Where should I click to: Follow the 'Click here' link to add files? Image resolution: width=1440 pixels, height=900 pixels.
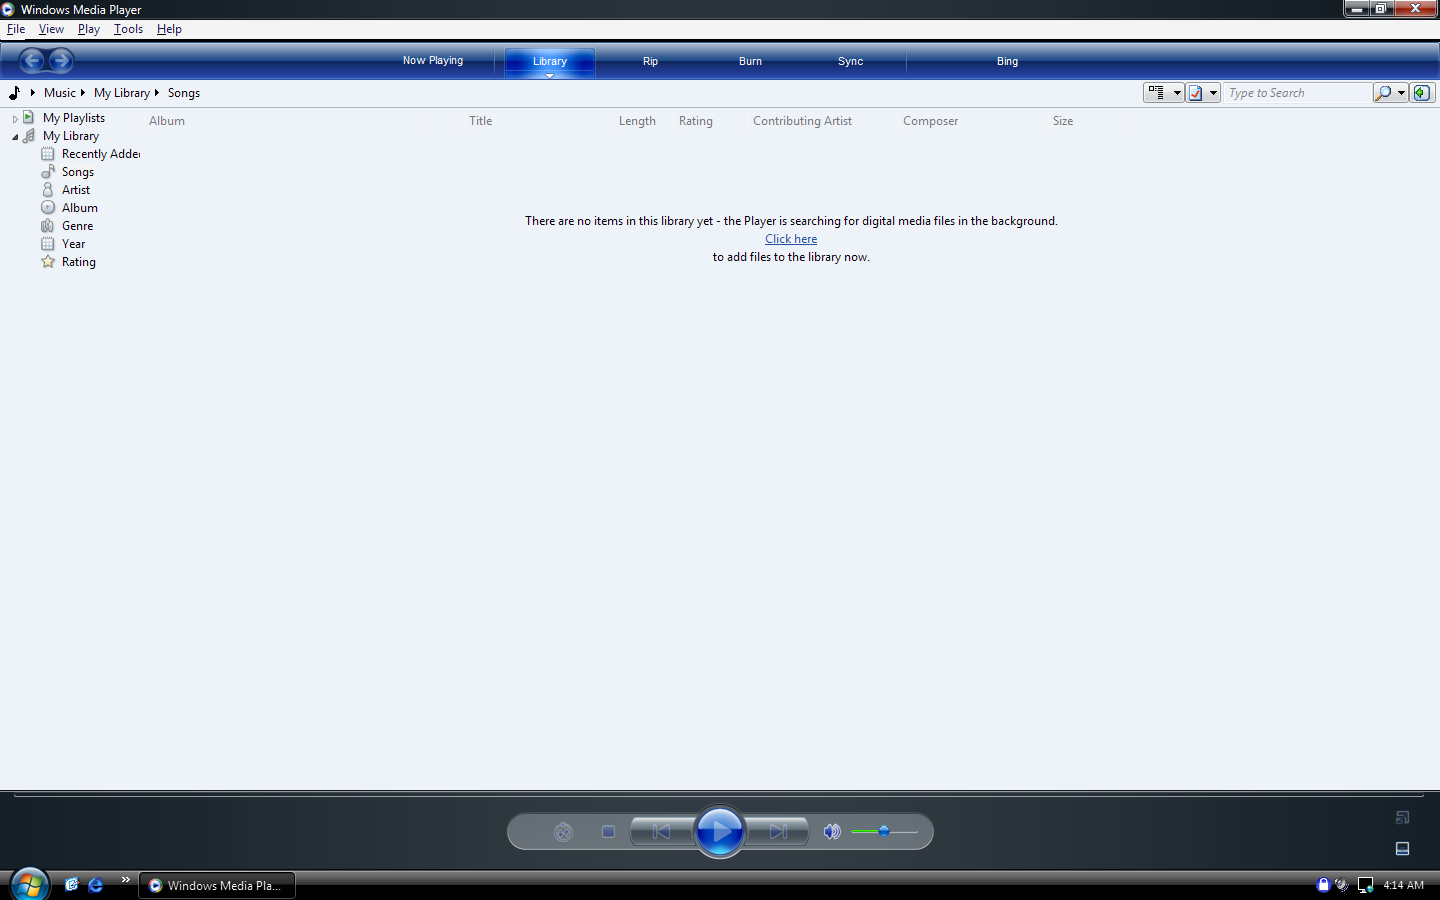pyautogui.click(x=791, y=239)
